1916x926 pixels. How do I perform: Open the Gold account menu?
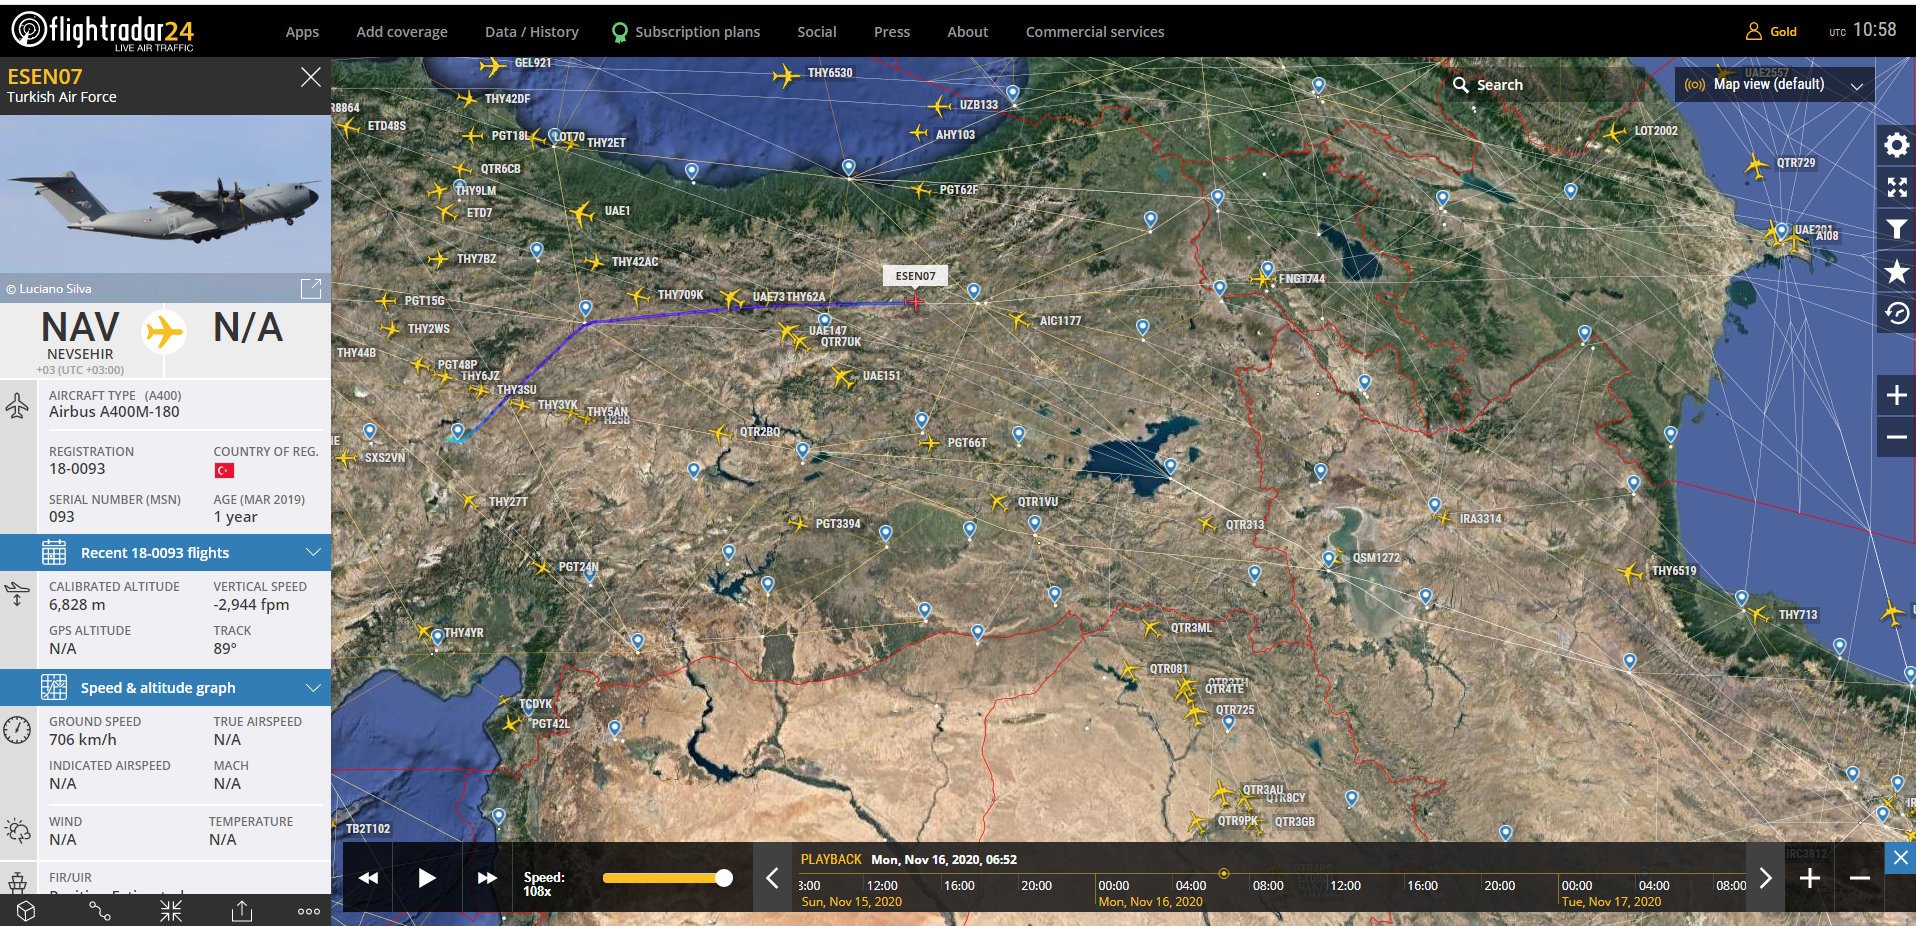click(1771, 32)
